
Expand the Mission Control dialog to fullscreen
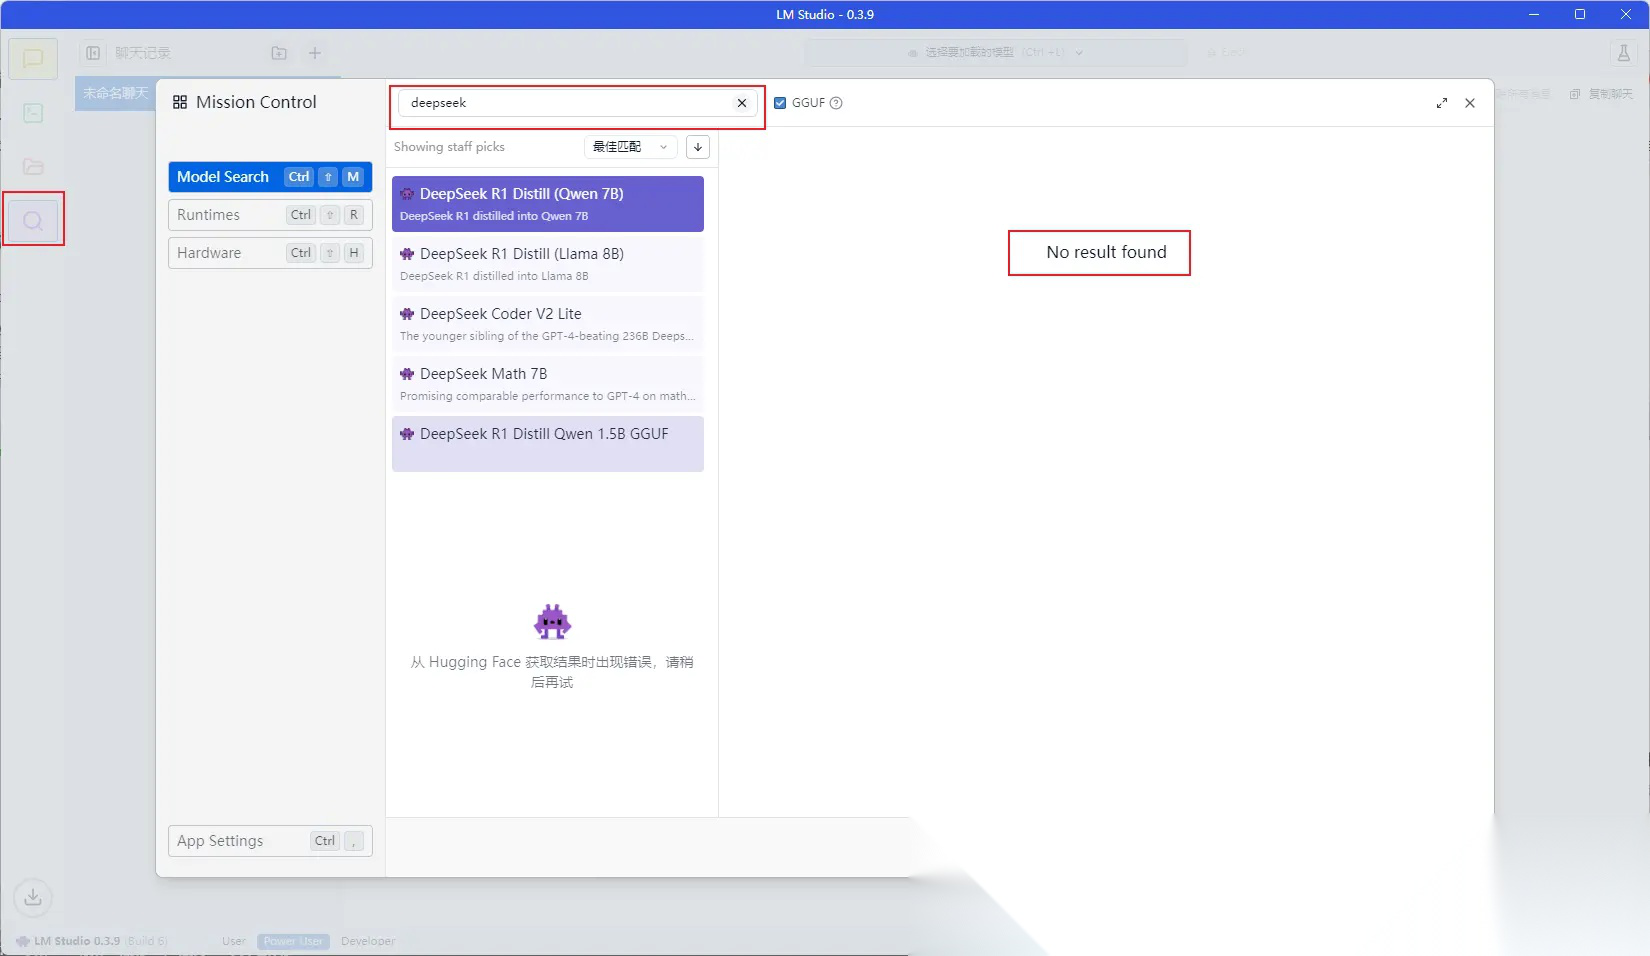pyautogui.click(x=1442, y=103)
